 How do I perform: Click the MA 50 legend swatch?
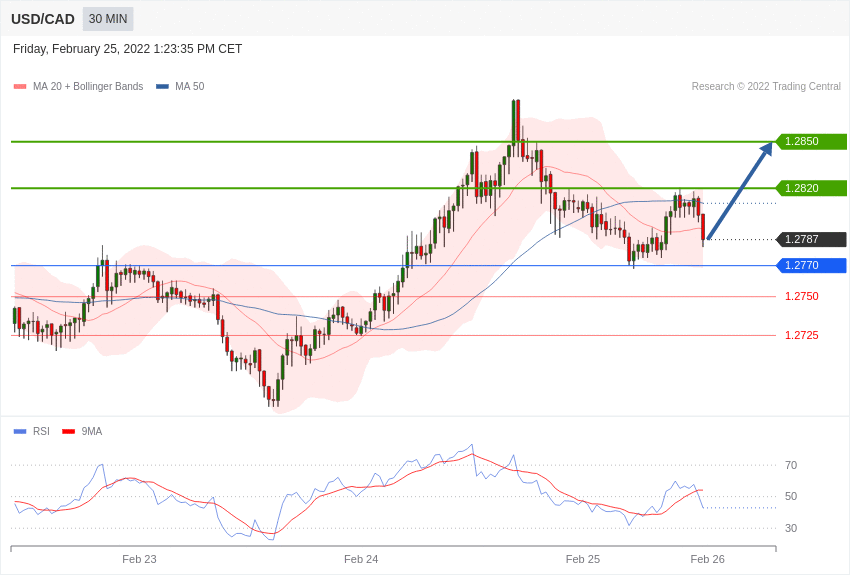162,86
